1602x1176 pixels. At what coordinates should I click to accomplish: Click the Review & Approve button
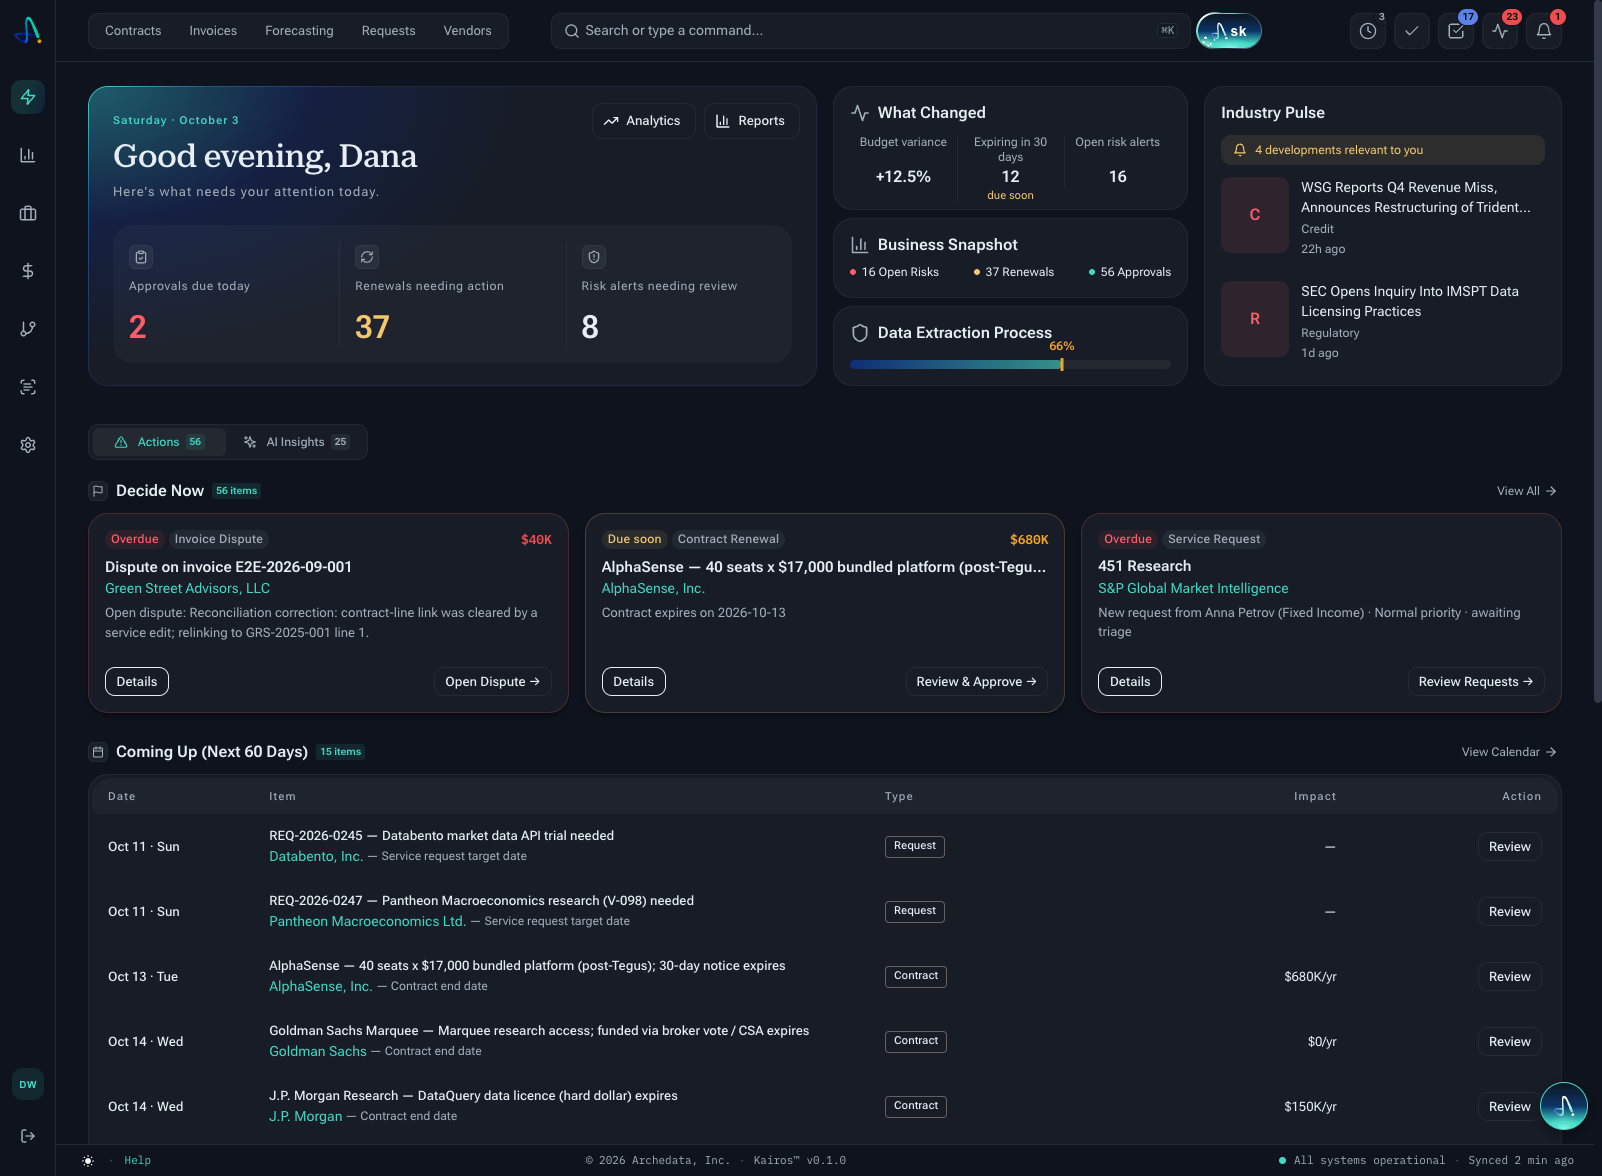(x=976, y=682)
